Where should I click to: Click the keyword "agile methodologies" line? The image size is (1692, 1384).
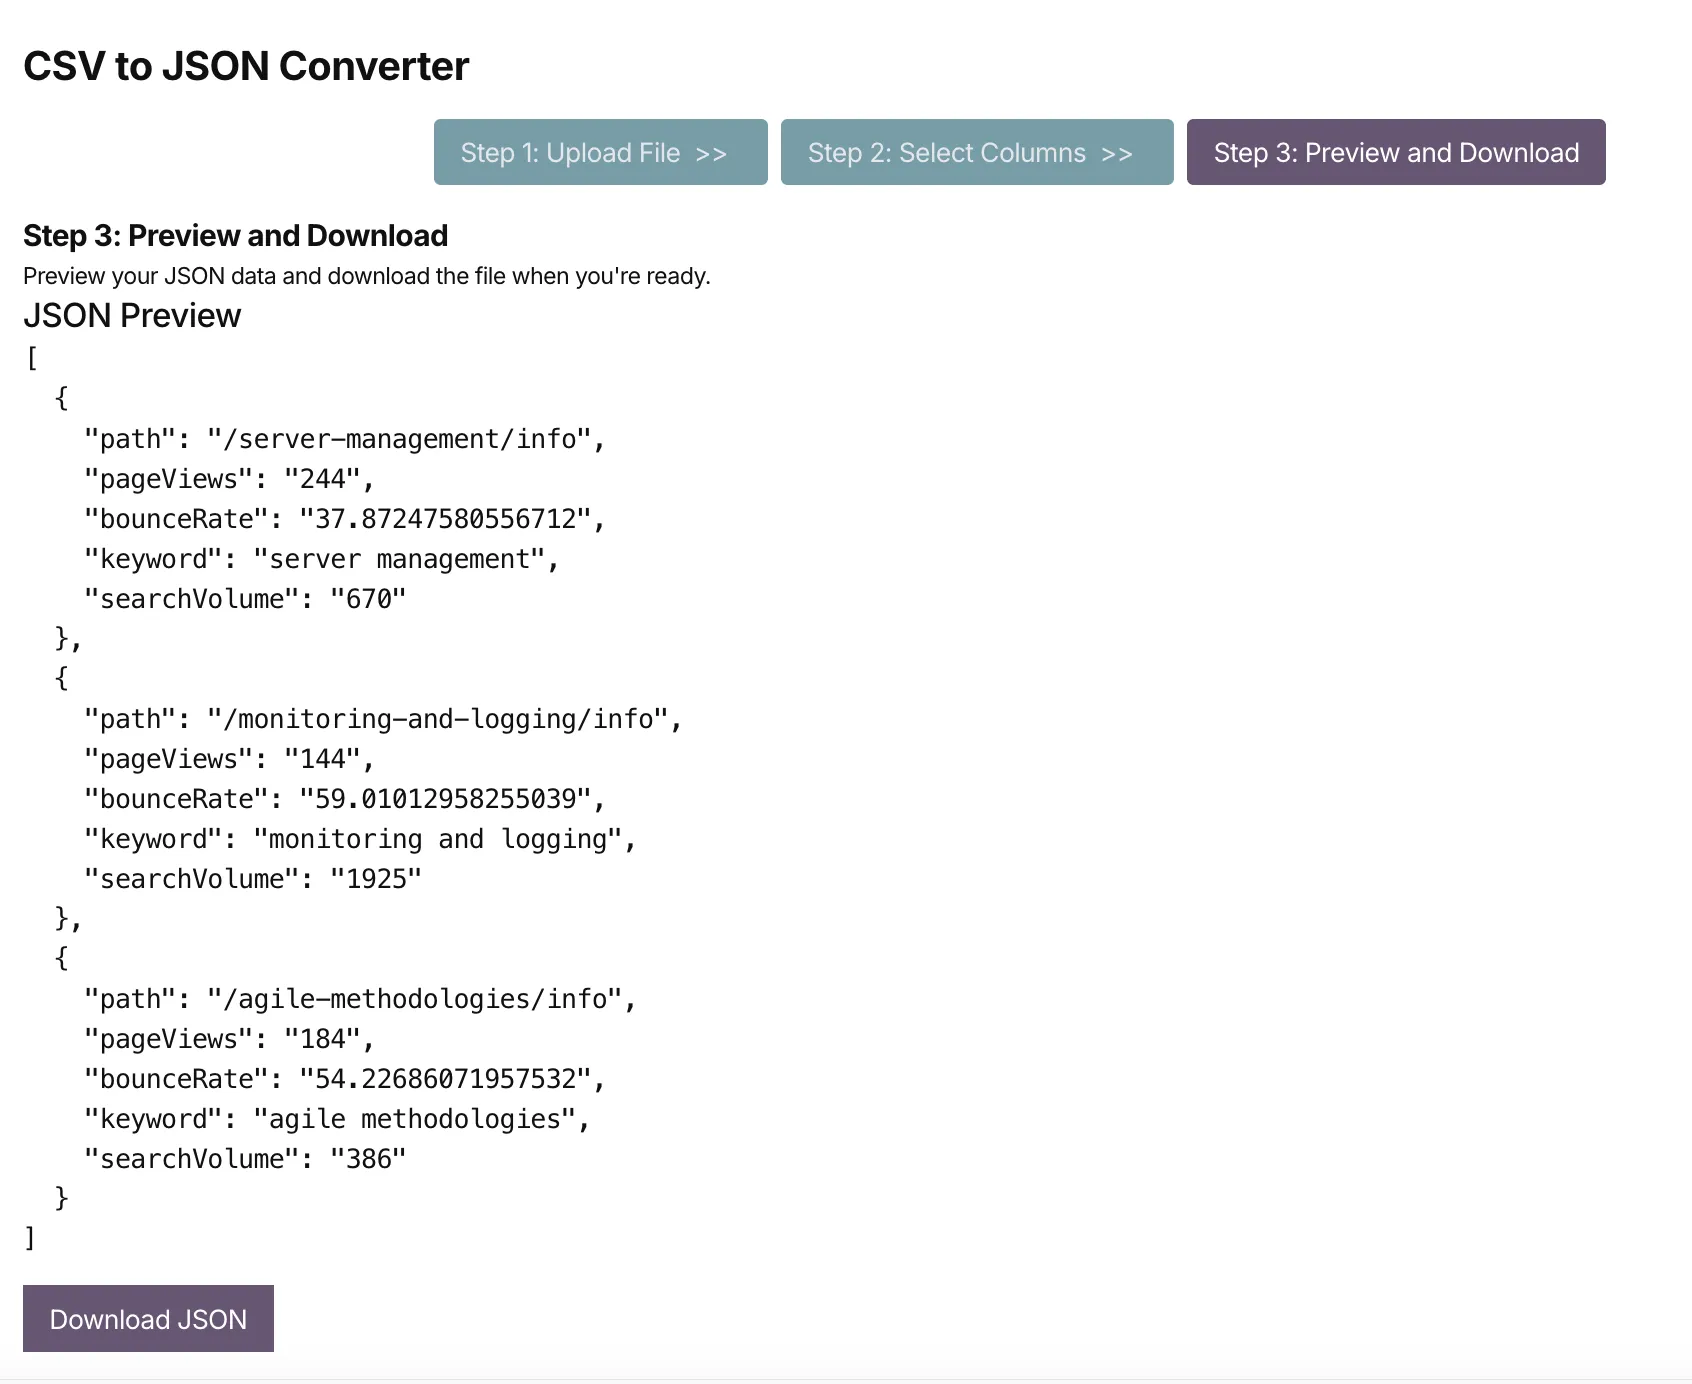click(337, 1119)
